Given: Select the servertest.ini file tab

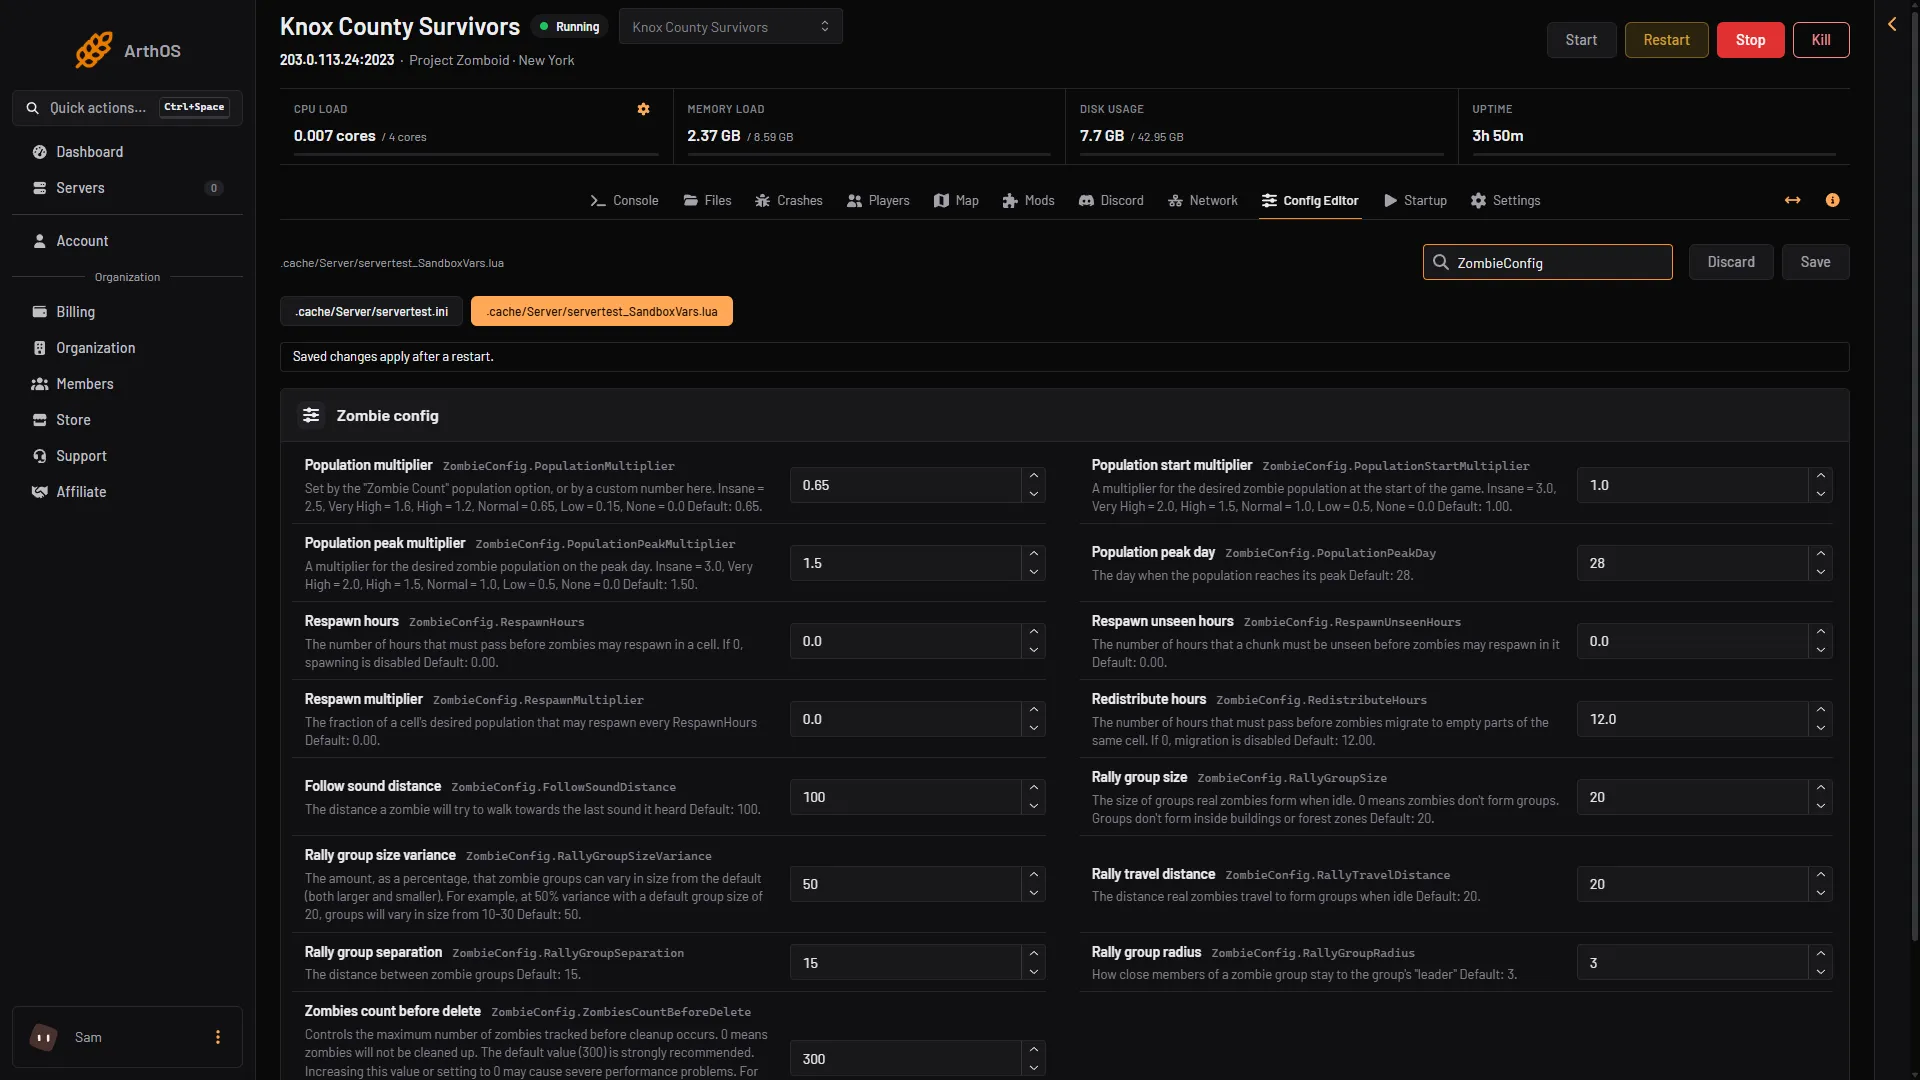Looking at the screenshot, I should 371,312.
